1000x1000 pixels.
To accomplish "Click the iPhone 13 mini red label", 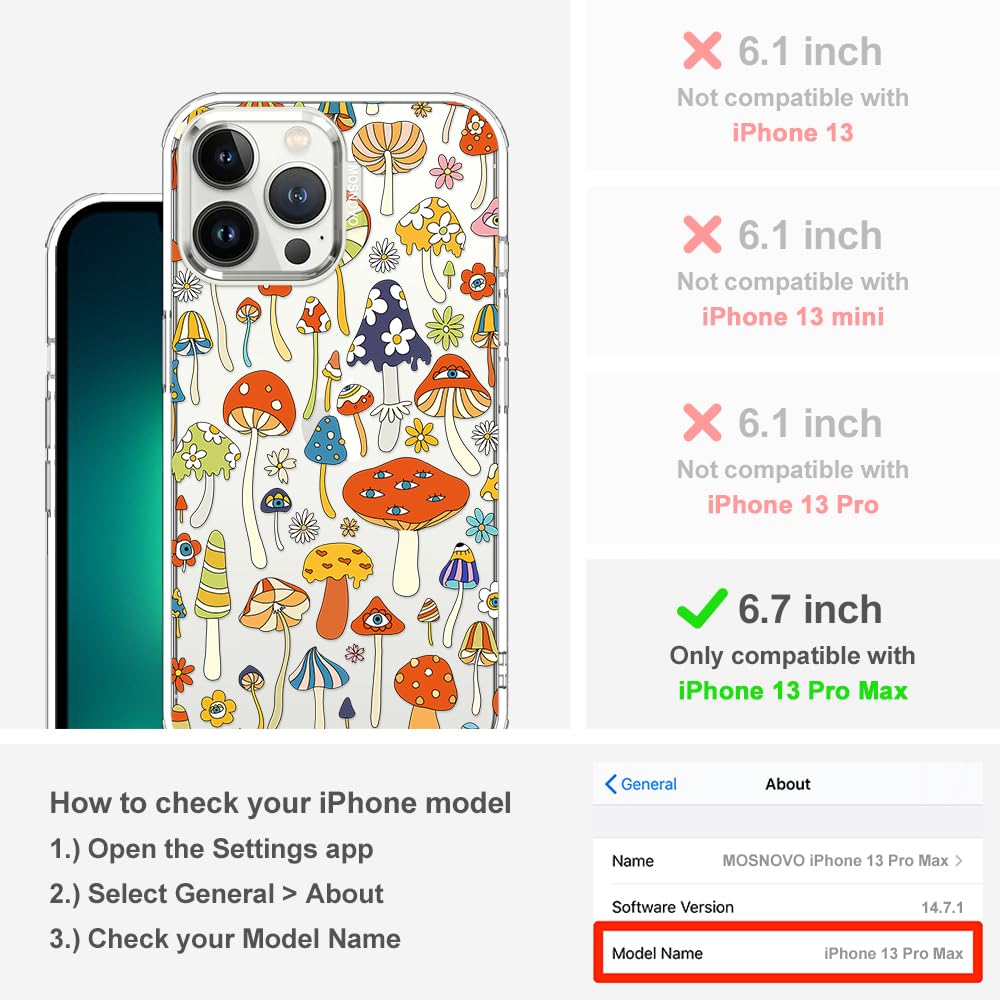I will coord(793,316).
